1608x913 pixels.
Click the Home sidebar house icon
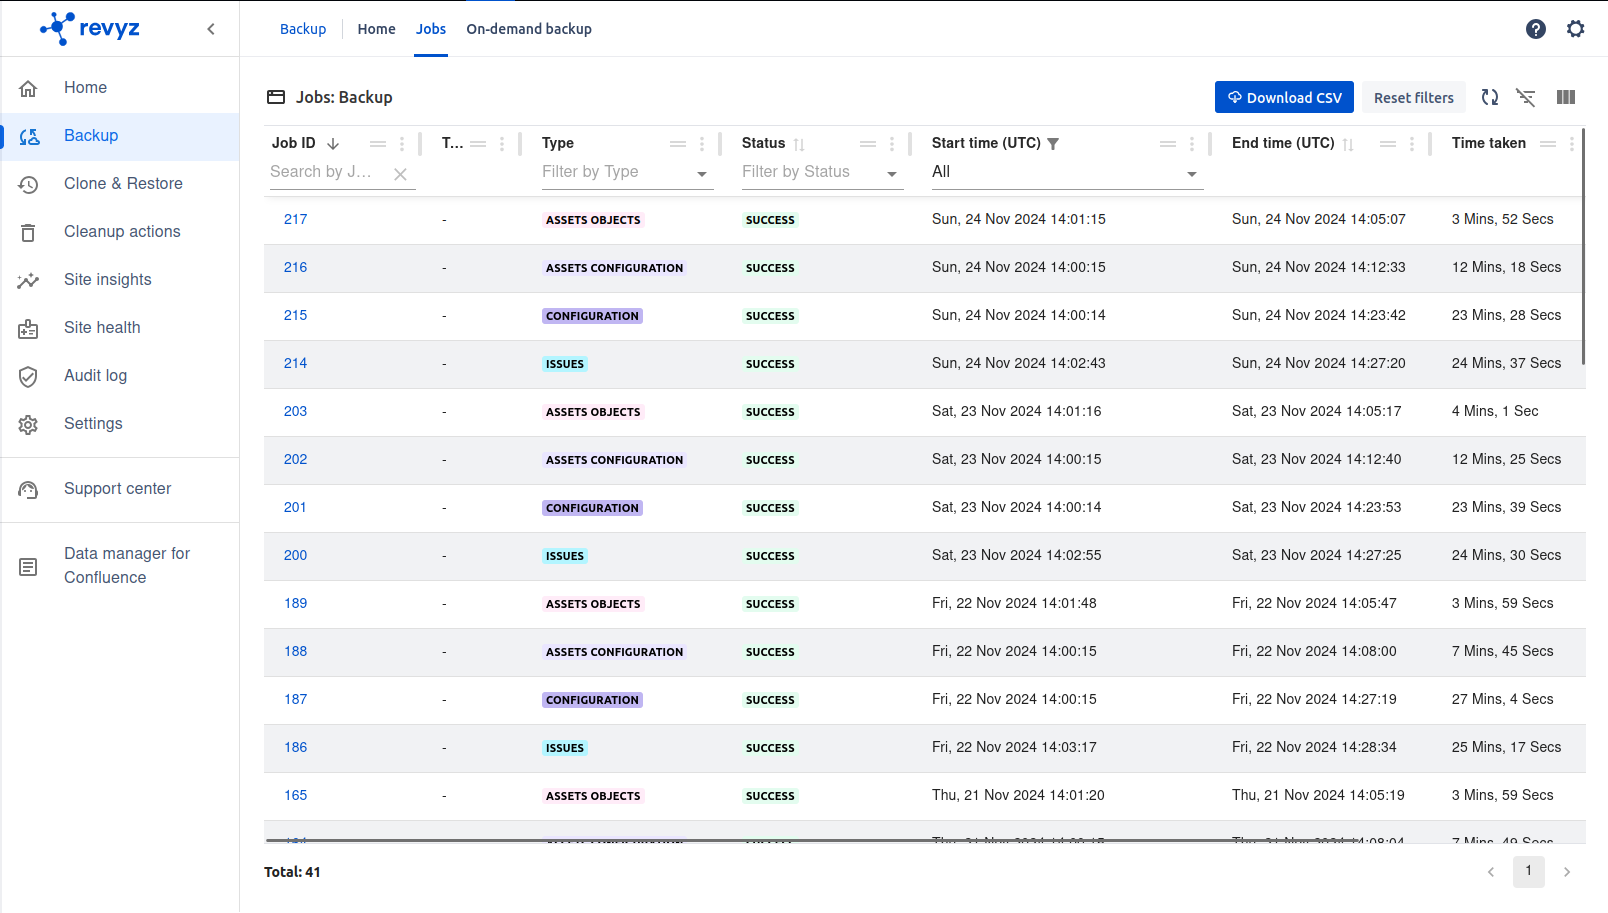point(28,88)
